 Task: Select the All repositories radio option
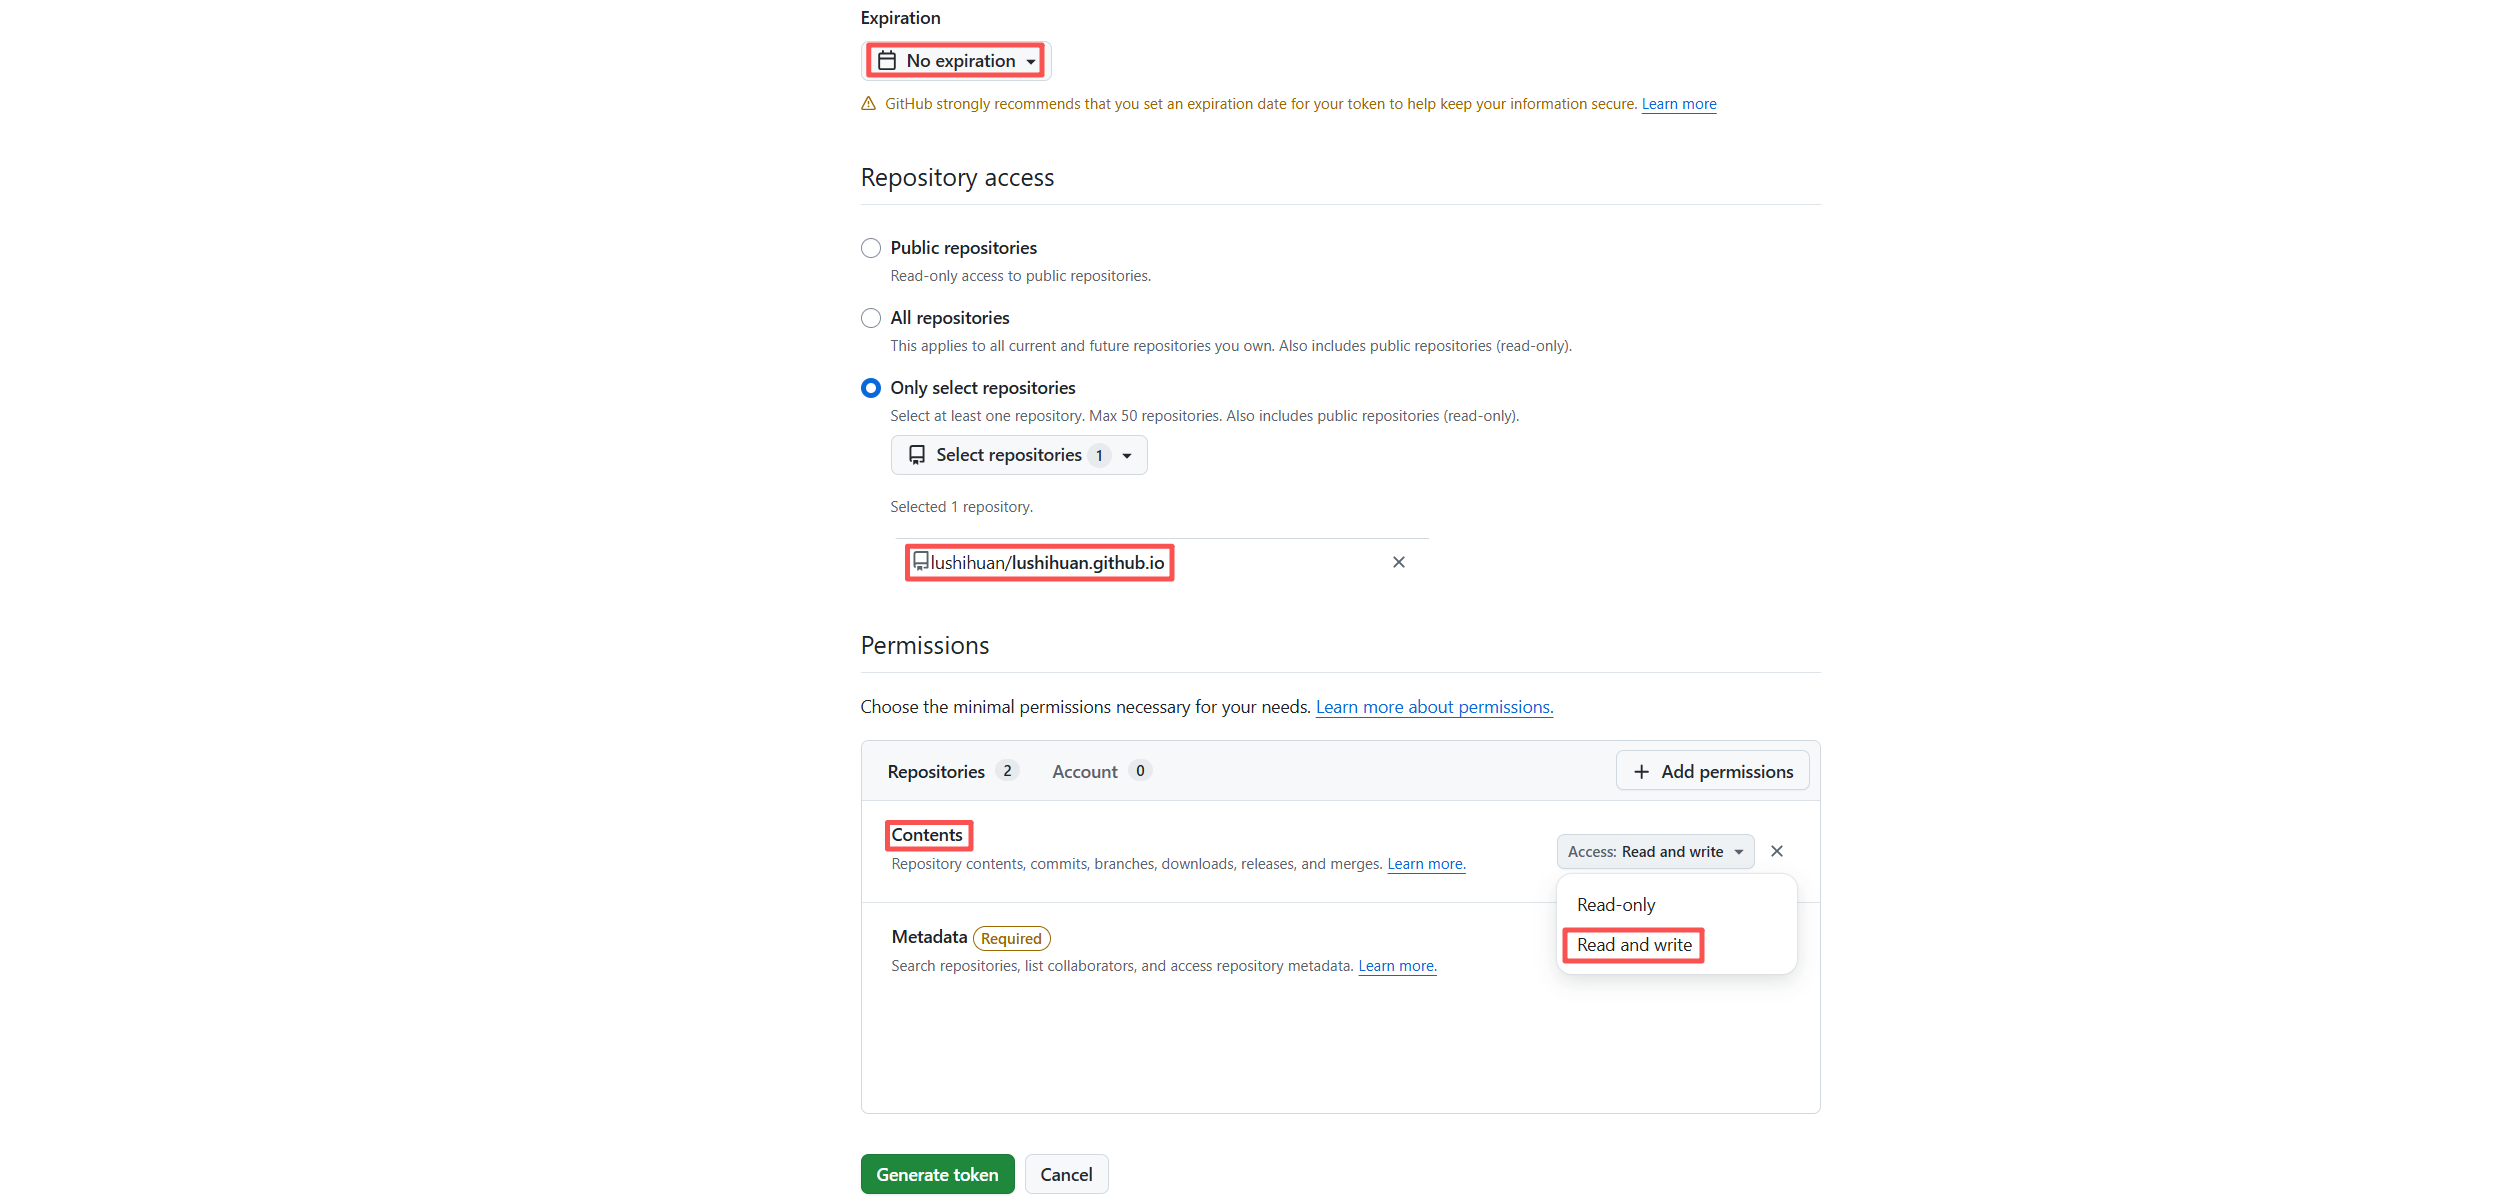871,318
